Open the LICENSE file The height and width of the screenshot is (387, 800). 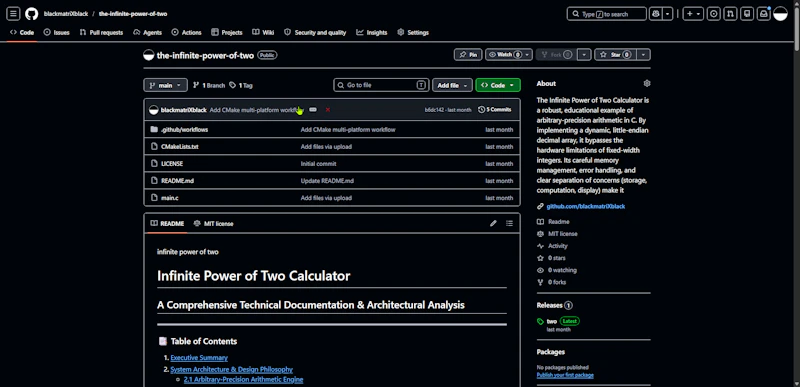pyautogui.click(x=172, y=164)
